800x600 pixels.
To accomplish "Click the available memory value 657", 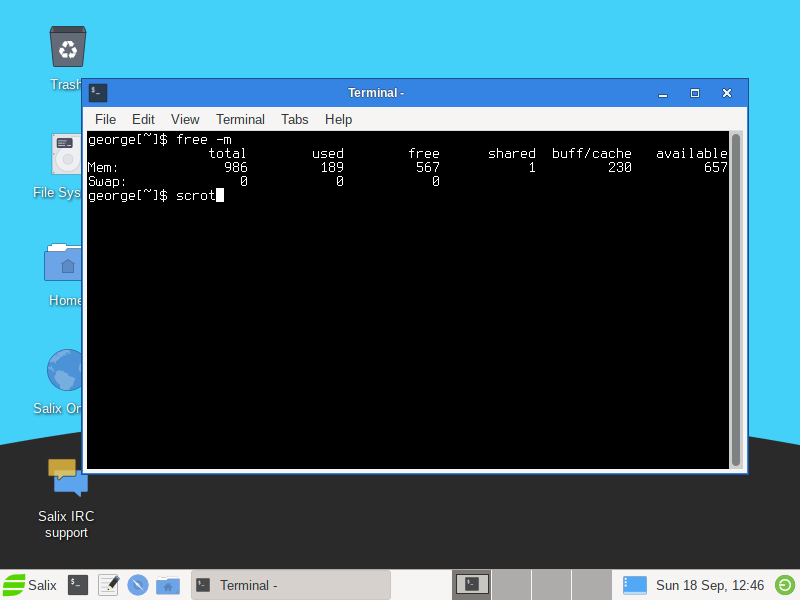I will point(716,167).
